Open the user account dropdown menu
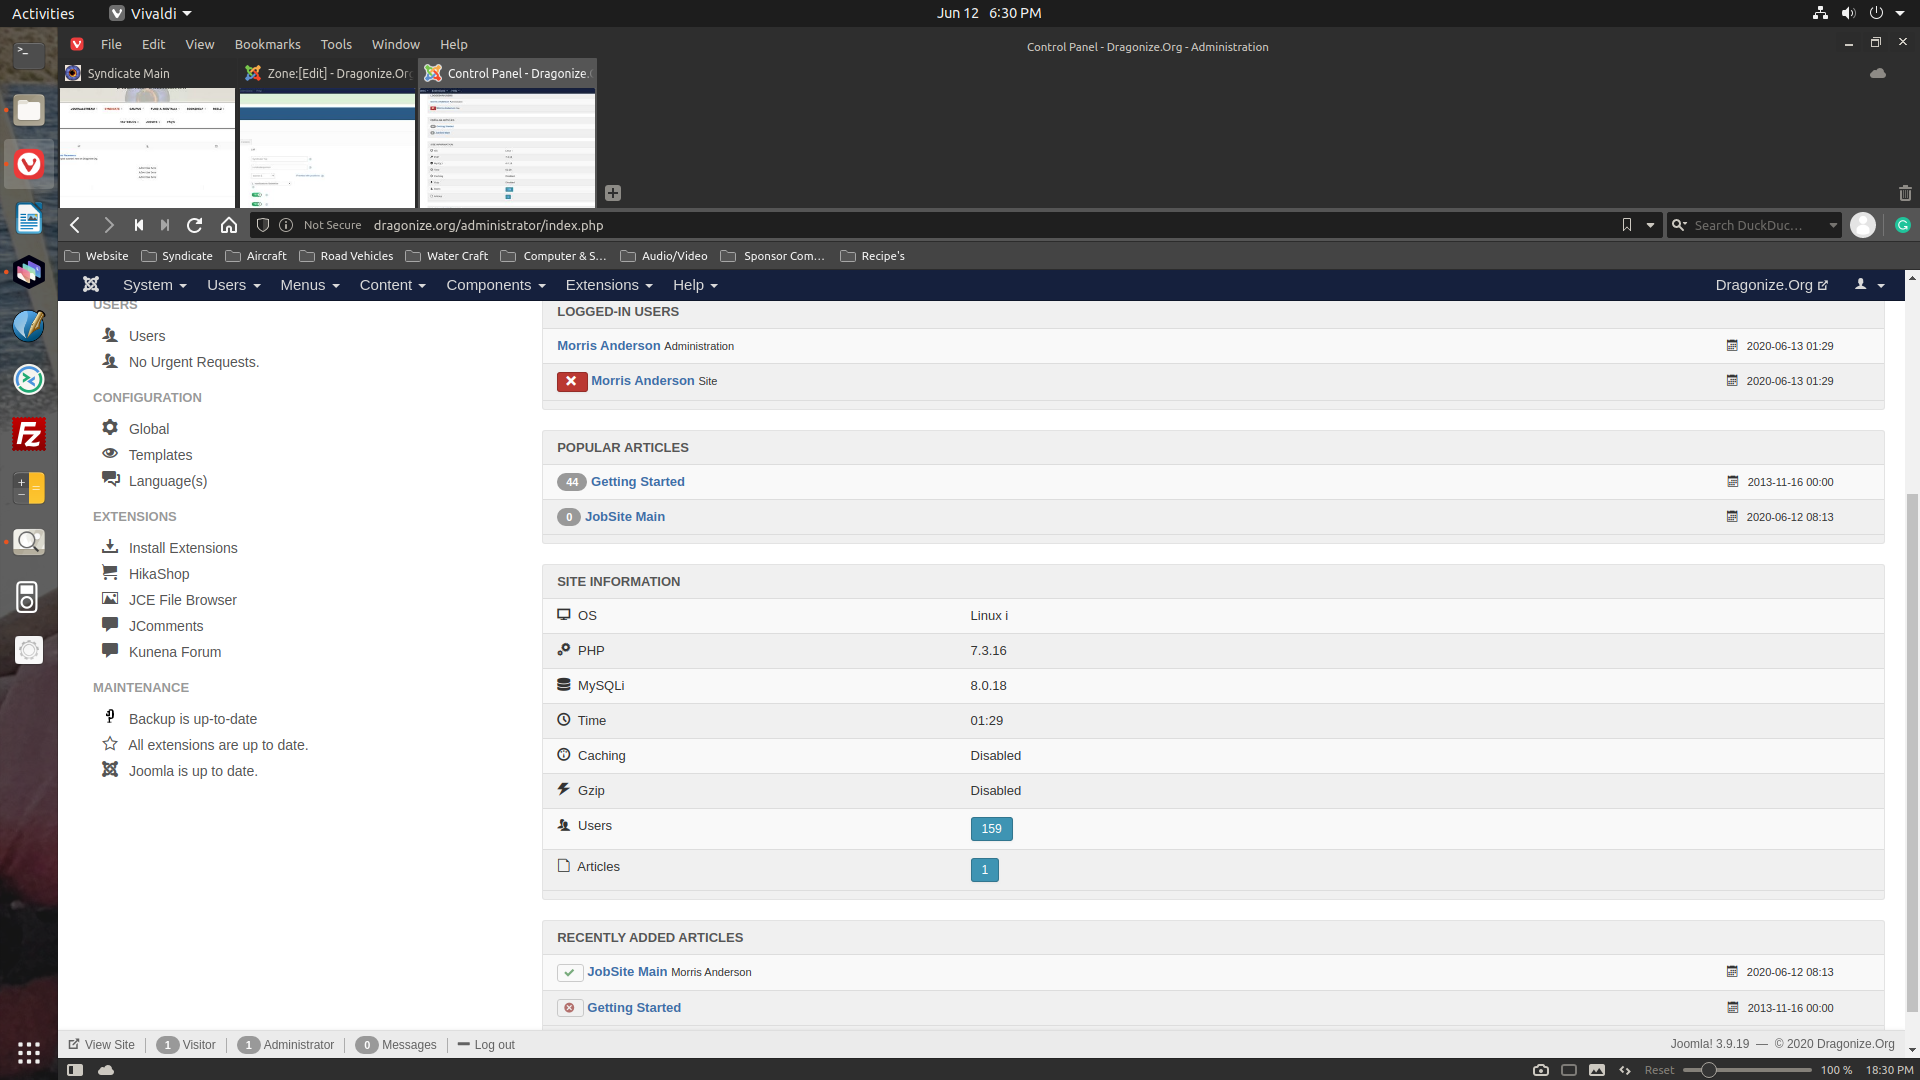 pos(1869,285)
